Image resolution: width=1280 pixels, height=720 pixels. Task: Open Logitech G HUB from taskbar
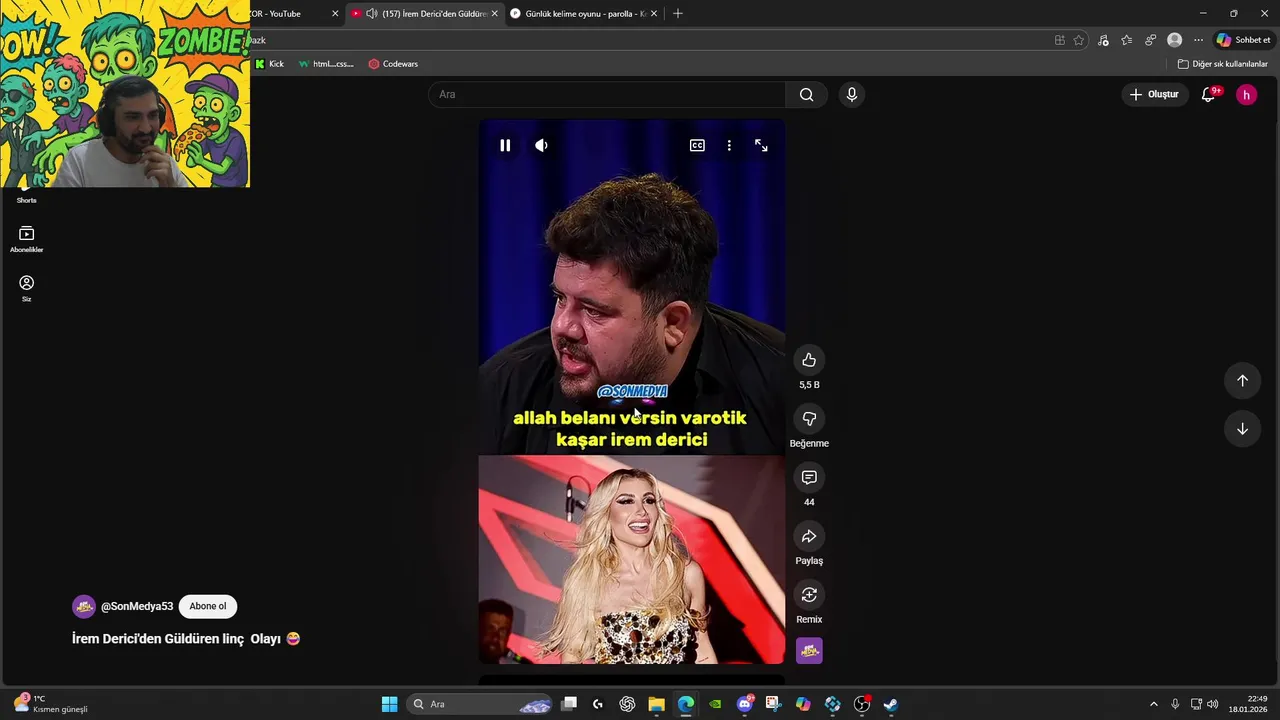point(598,704)
